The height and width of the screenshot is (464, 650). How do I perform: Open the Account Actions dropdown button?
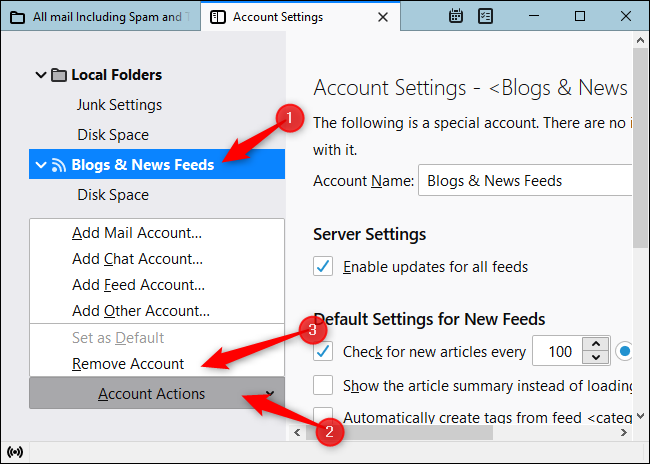157,393
